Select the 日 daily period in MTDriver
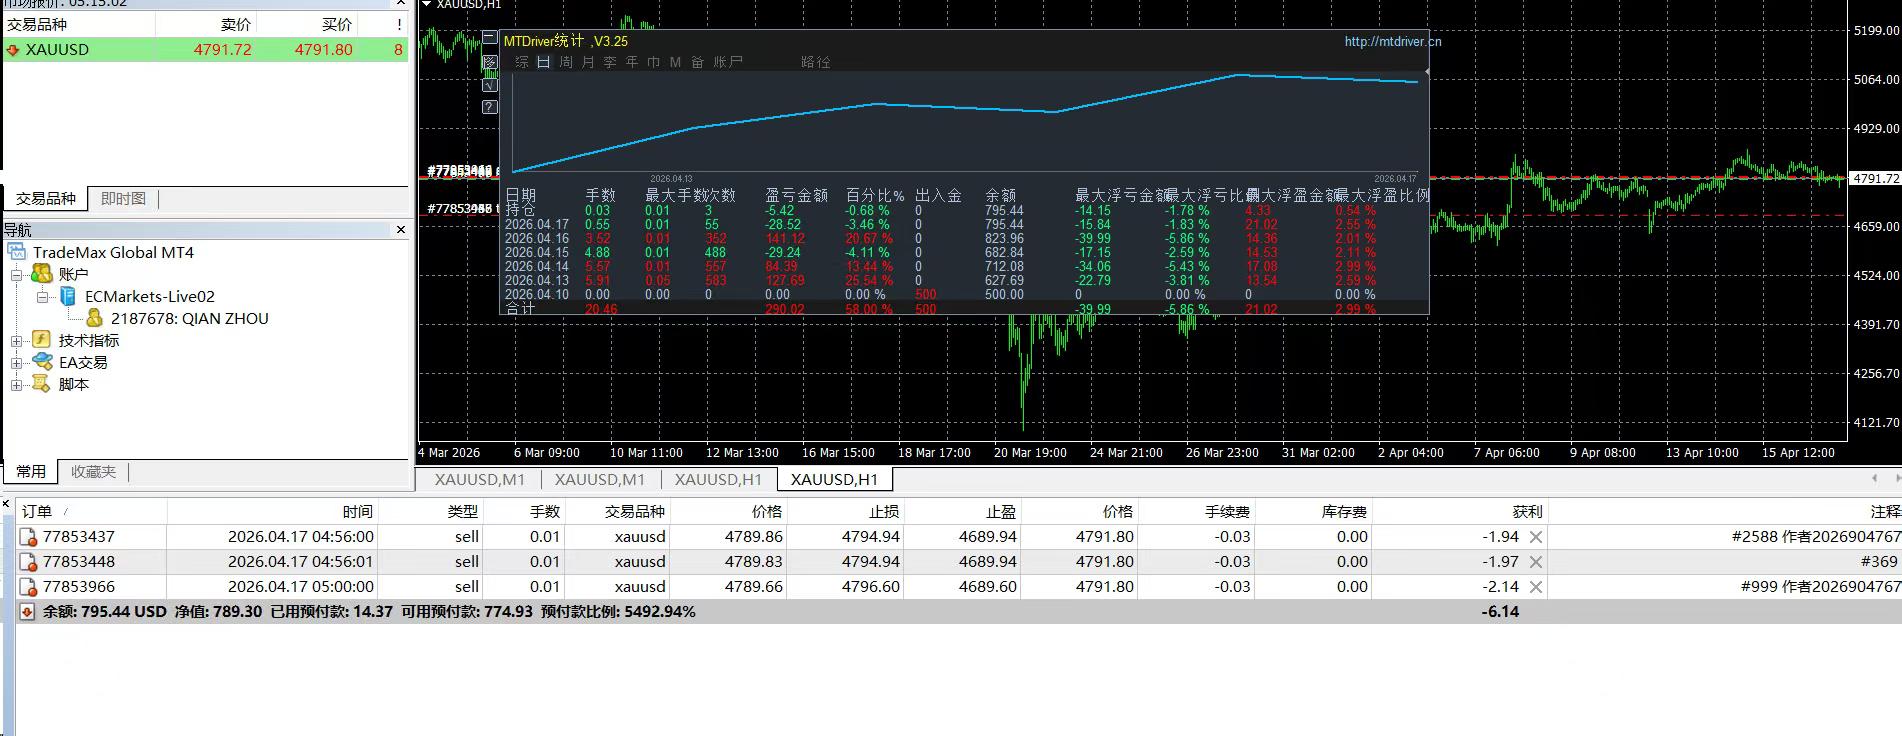 click(543, 62)
